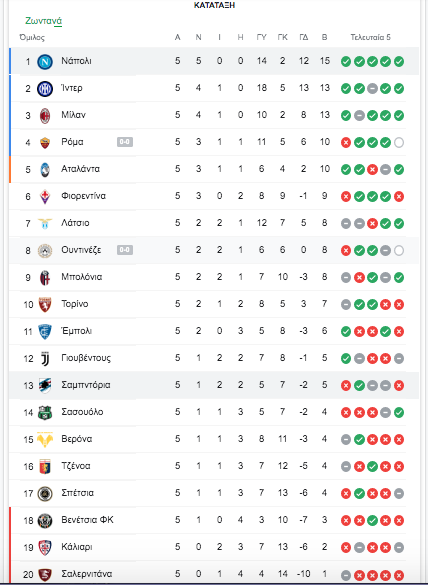Click Roma's live 0-0 score badge
428x585 pixels.
[x=125, y=142]
